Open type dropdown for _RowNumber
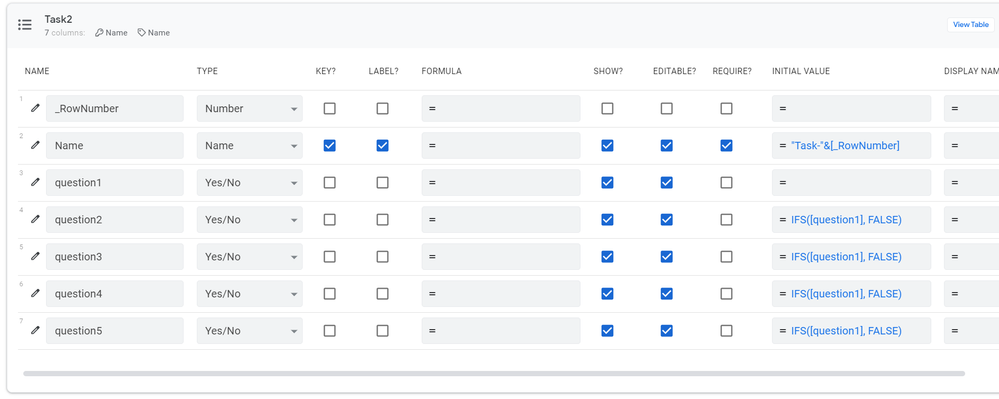The image size is (999, 399). coord(250,108)
